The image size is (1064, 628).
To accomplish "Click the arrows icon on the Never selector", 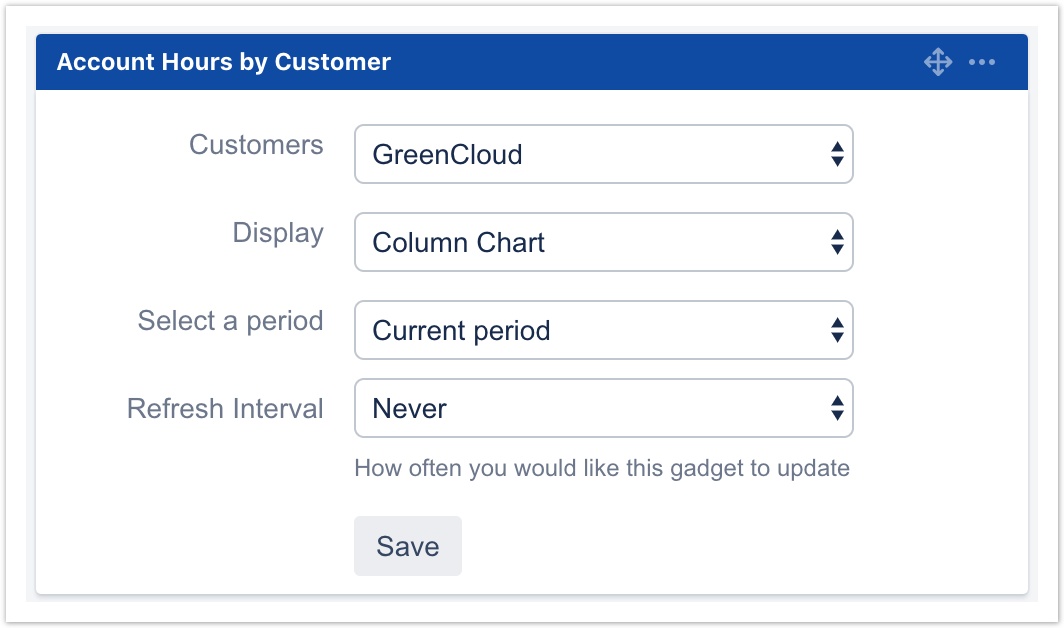I will coord(837,408).
